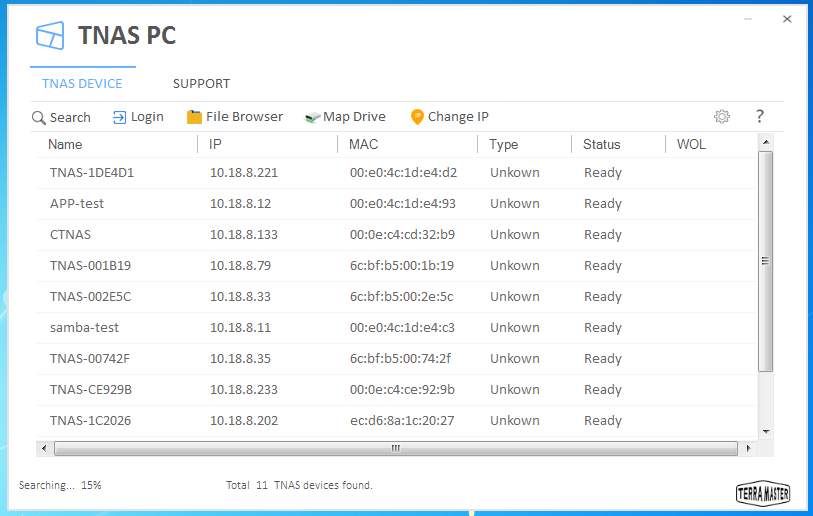
Task: Click the horizontal scrollbar right arrow
Action: (x=745, y=448)
